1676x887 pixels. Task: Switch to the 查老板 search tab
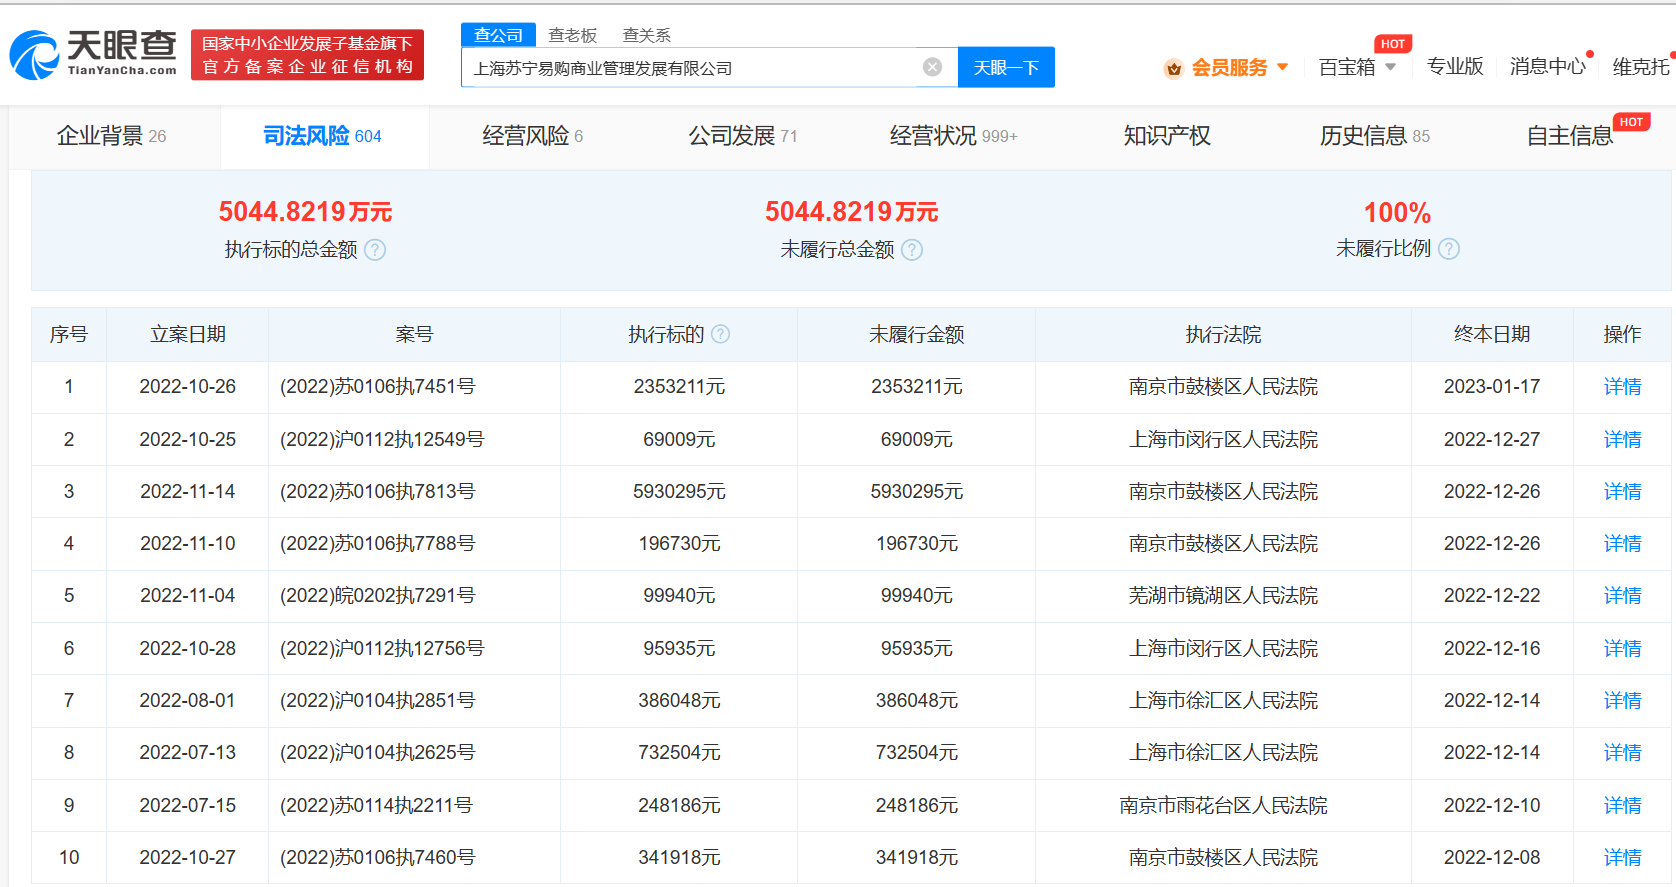[572, 35]
